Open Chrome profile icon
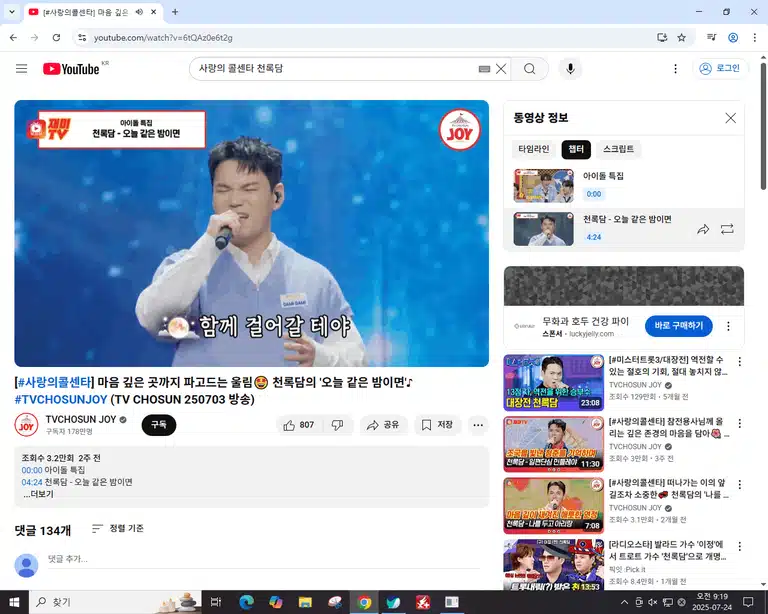This screenshot has width=768, height=614. (733, 38)
